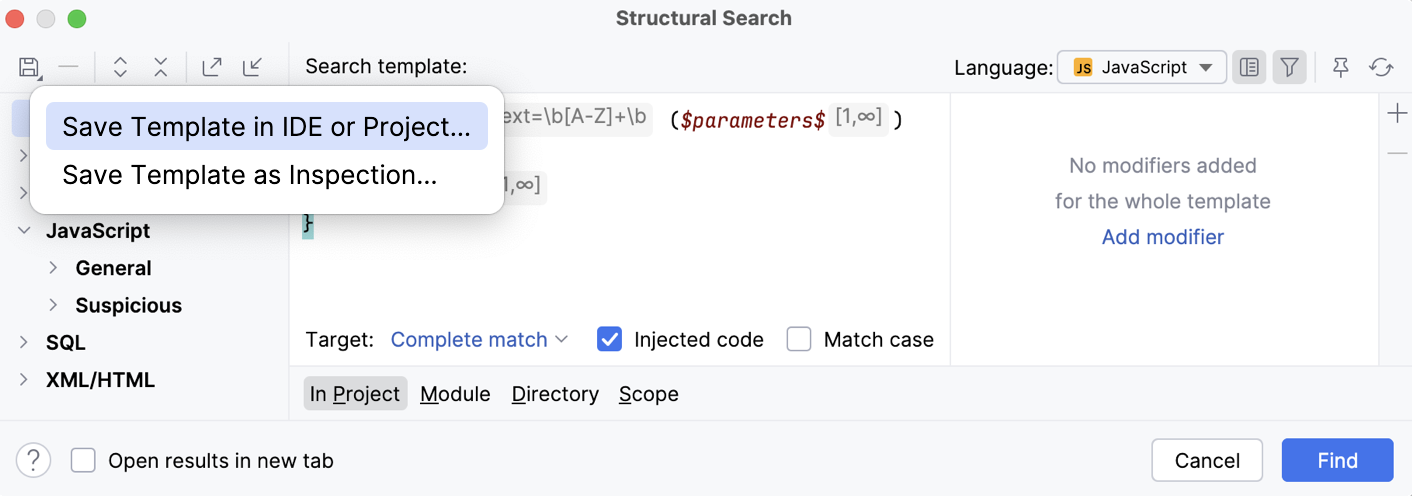1412x496 pixels.
Task: Pin the Structural Search dialog
Action: pos(1341,68)
